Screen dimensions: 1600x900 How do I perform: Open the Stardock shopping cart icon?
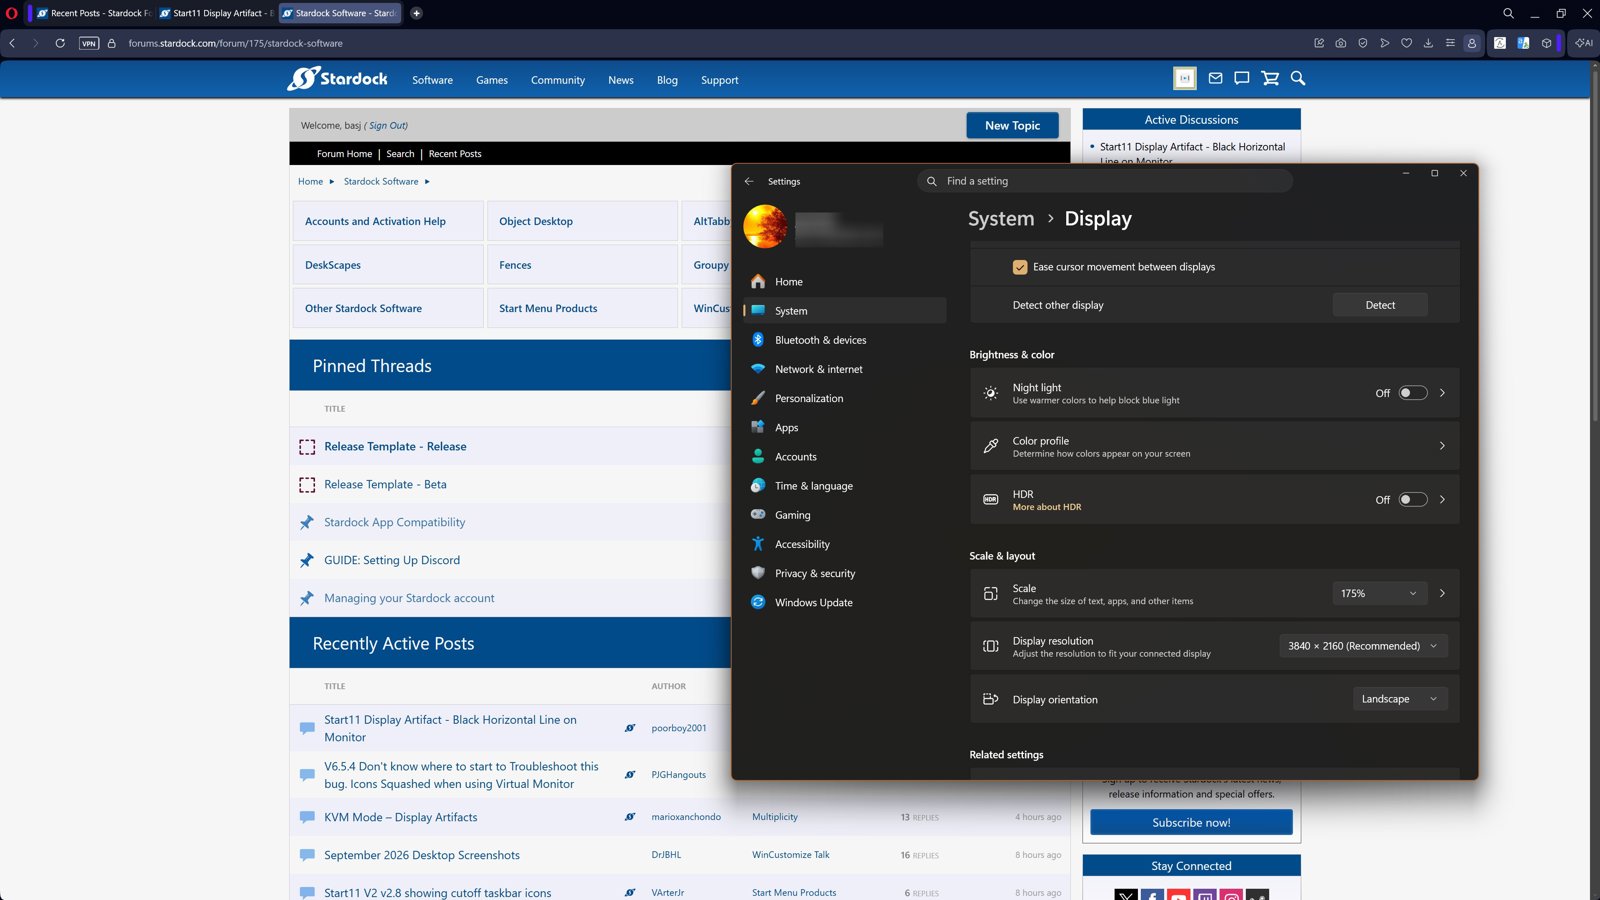[x=1270, y=78]
